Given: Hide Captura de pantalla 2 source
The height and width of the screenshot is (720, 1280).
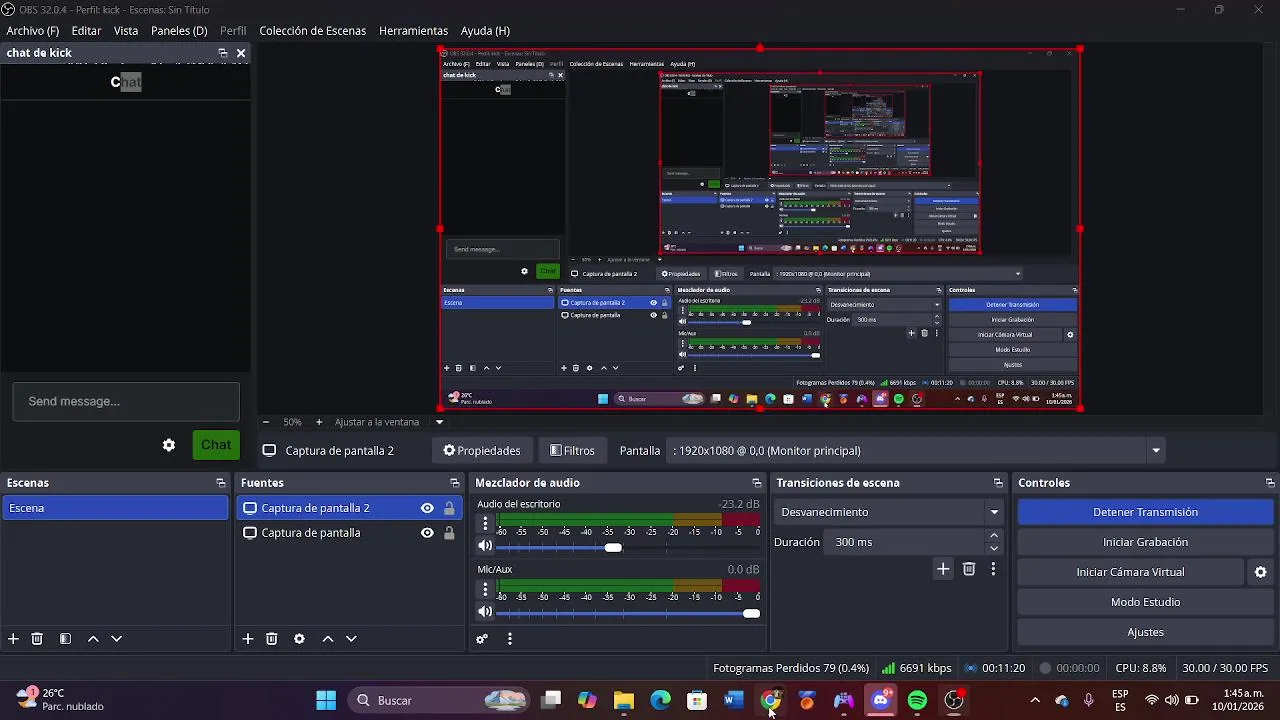Looking at the screenshot, I should tap(427, 508).
